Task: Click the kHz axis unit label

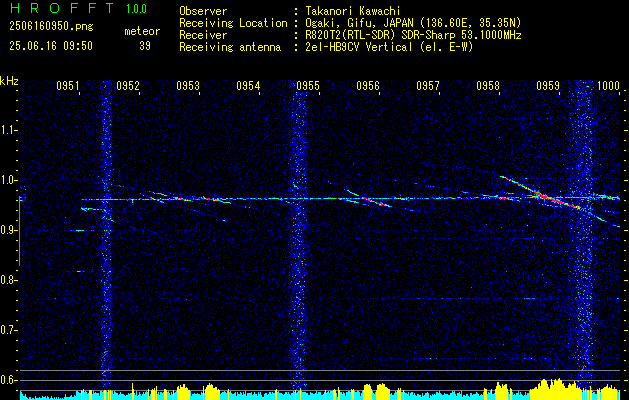Action: coord(9,80)
